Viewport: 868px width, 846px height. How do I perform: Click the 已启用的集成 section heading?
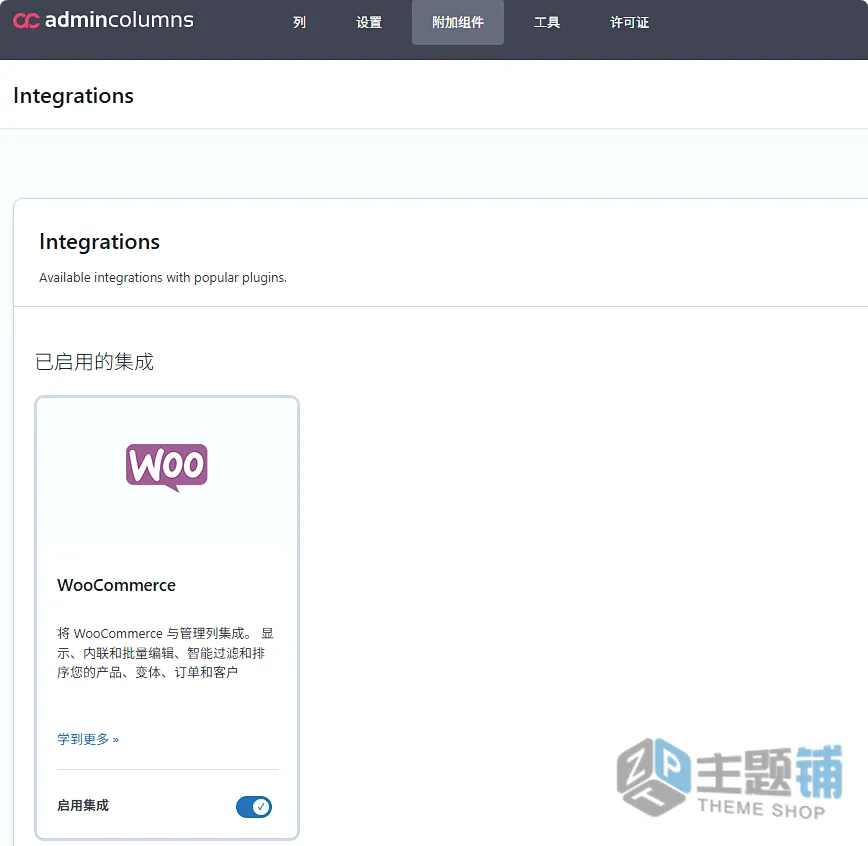click(94, 362)
